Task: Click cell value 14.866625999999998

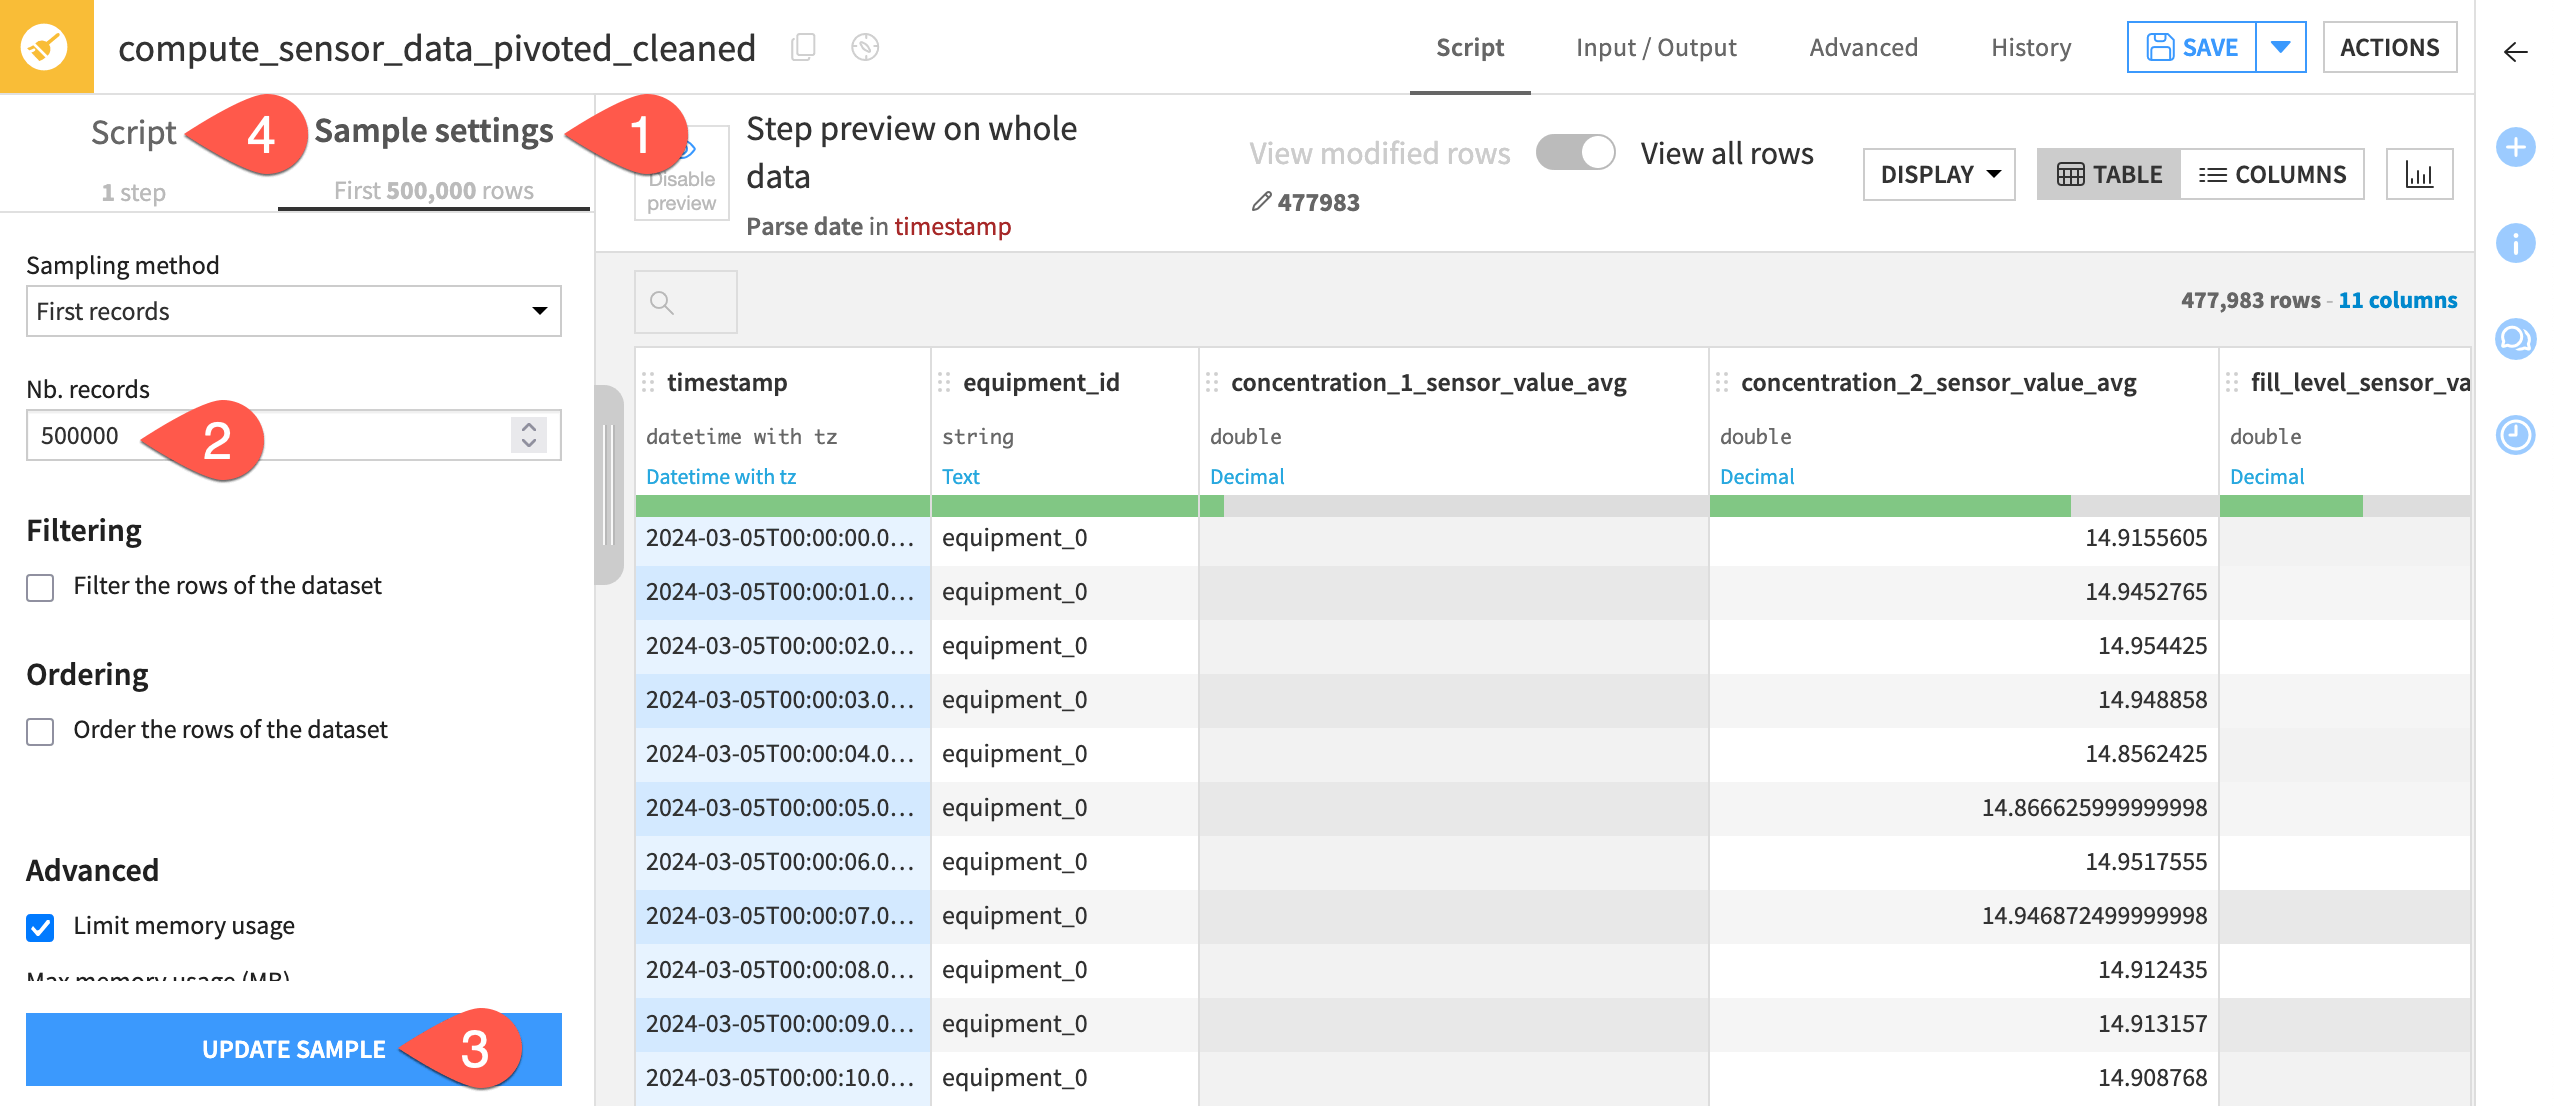Action: (2094, 808)
